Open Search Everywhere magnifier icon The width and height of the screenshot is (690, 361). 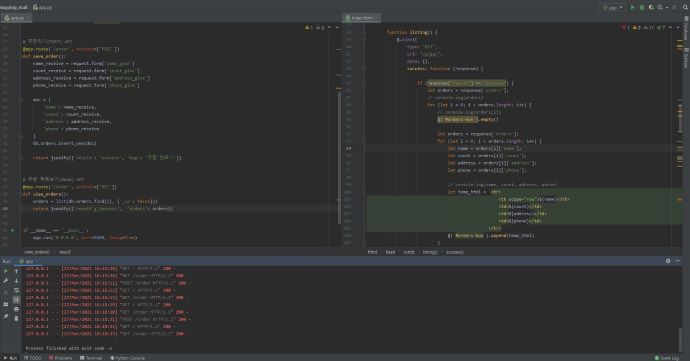pyautogui.click(x=685, y=7)
